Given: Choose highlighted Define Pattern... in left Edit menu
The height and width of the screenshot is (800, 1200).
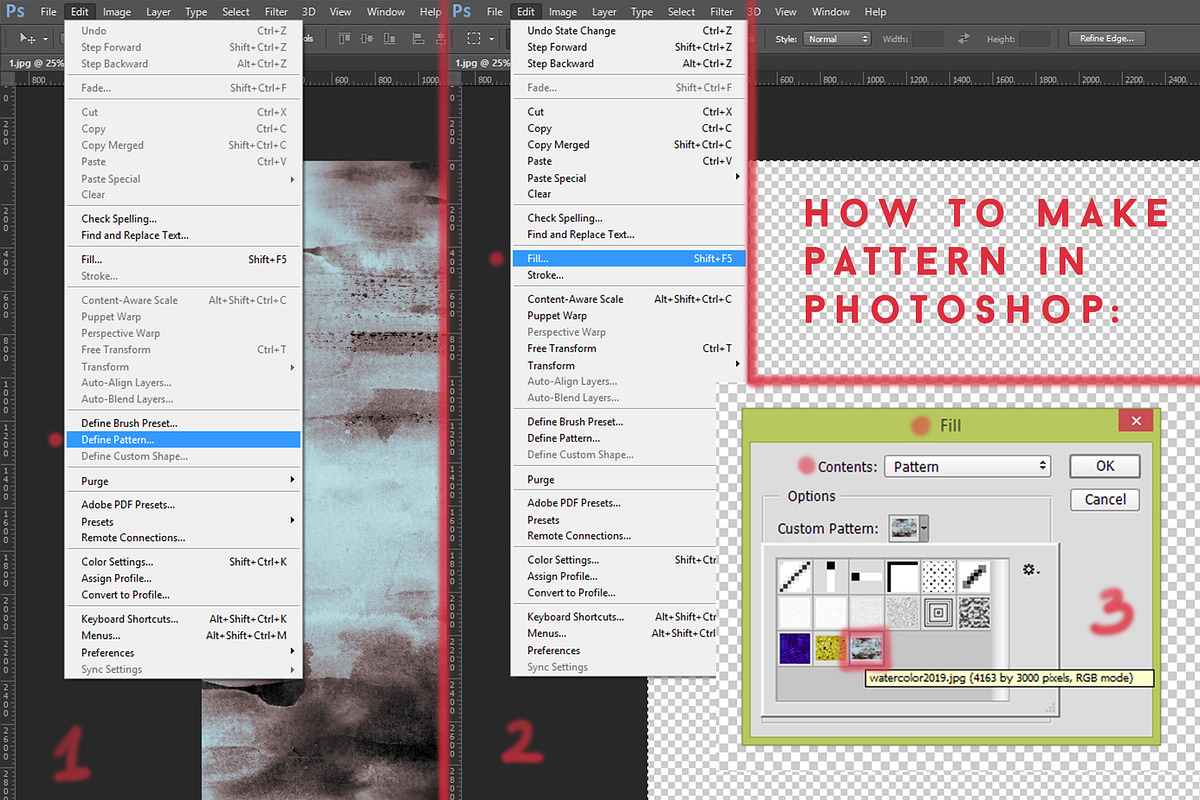Looking at the screenshot, I should click(183, 439).
